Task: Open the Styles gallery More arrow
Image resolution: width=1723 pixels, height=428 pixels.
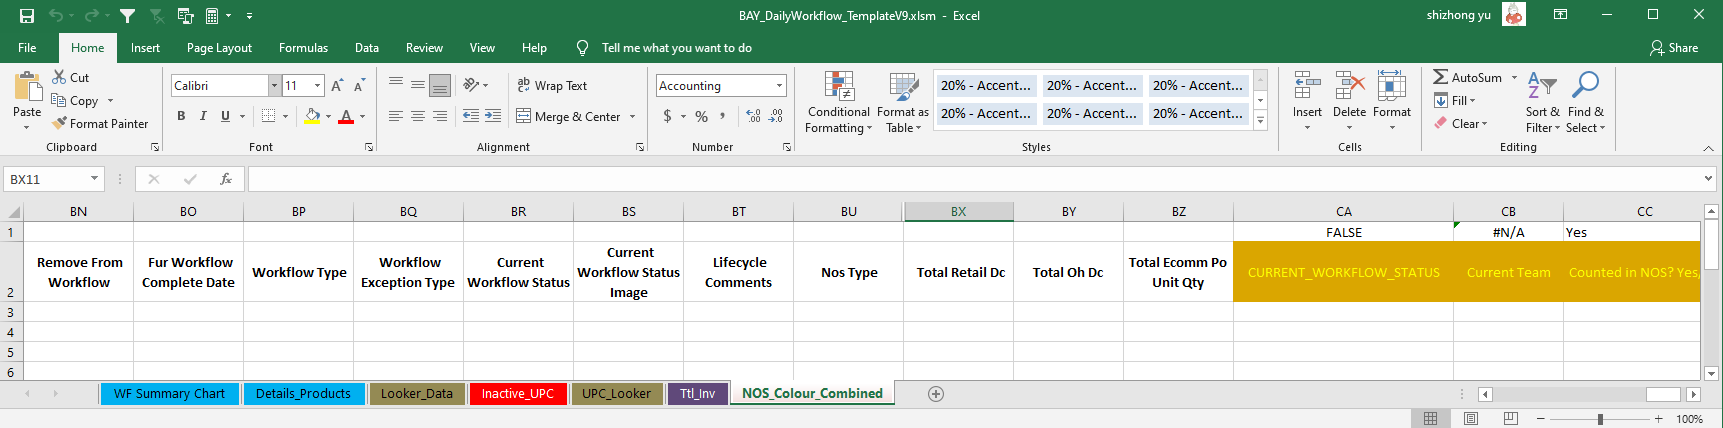Action: coord(1260,121)
